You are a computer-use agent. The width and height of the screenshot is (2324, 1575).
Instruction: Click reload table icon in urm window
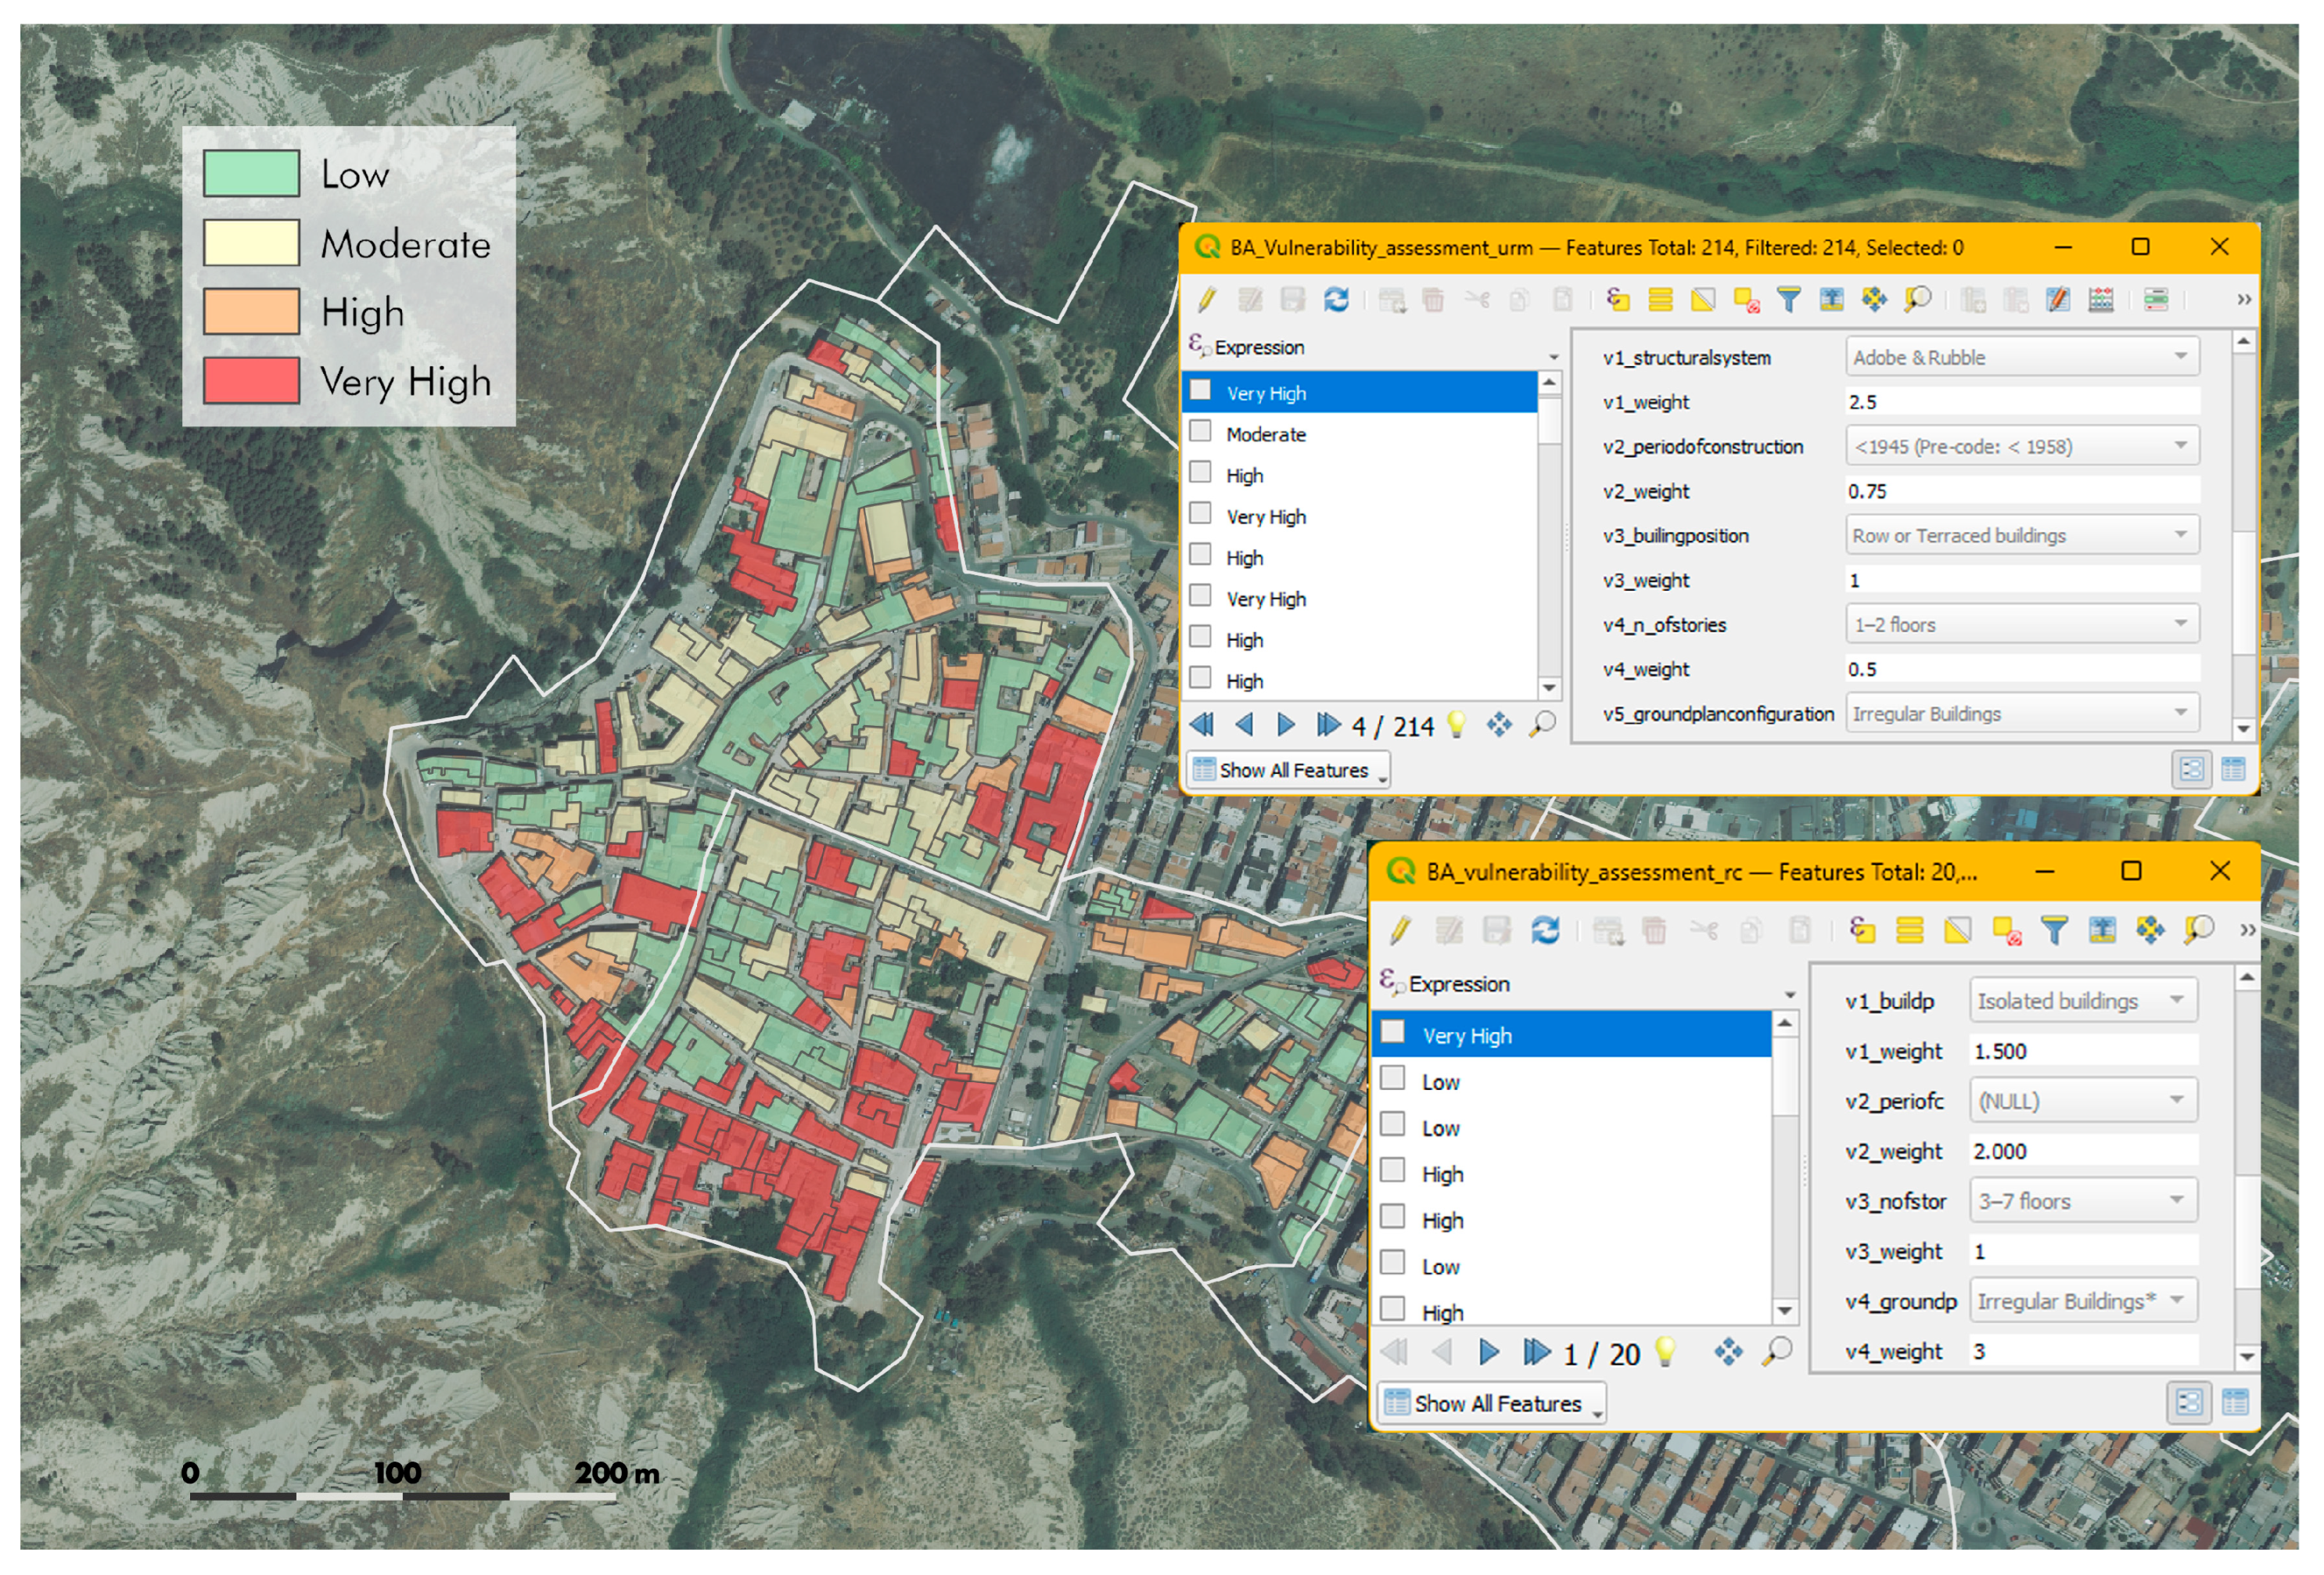(x=1335, y=299)
